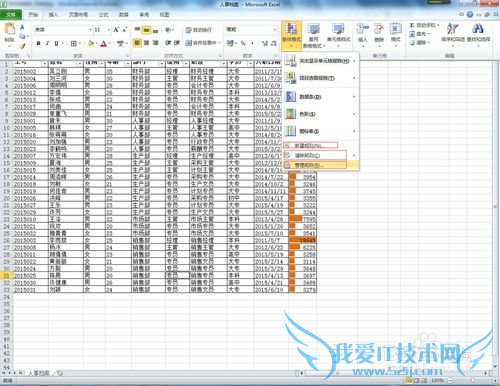Open the font name dropdown
500x386 pixels.
tap(90, 30)
